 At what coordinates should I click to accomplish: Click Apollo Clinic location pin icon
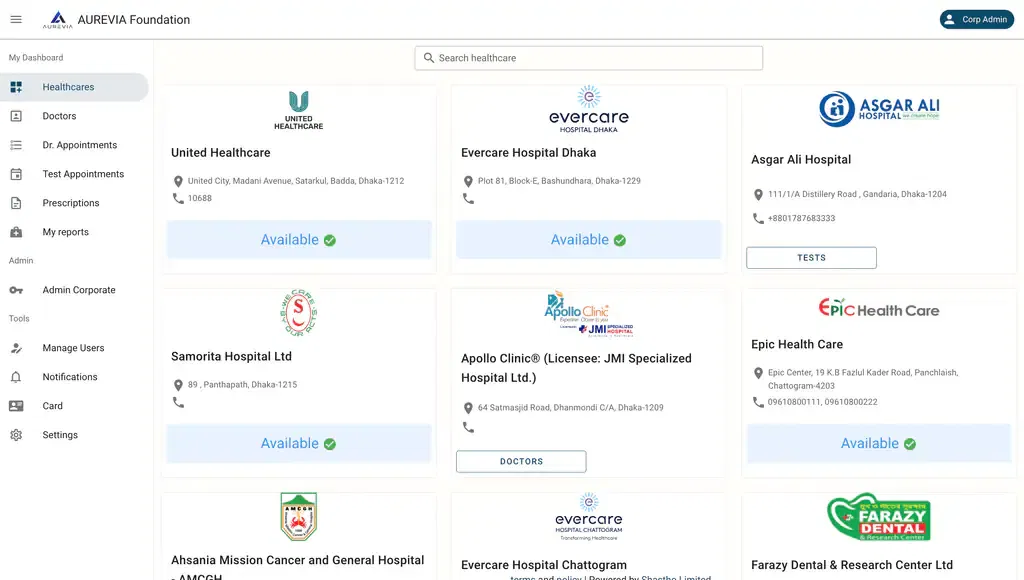click(x=468, y=408)
